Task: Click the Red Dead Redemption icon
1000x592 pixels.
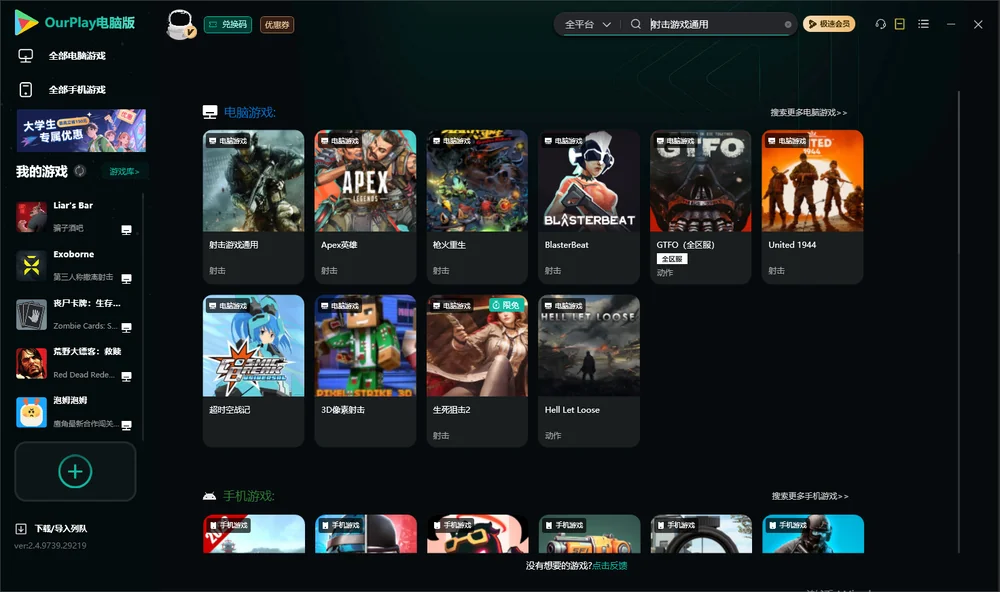Action: click(x=31, y=364)
